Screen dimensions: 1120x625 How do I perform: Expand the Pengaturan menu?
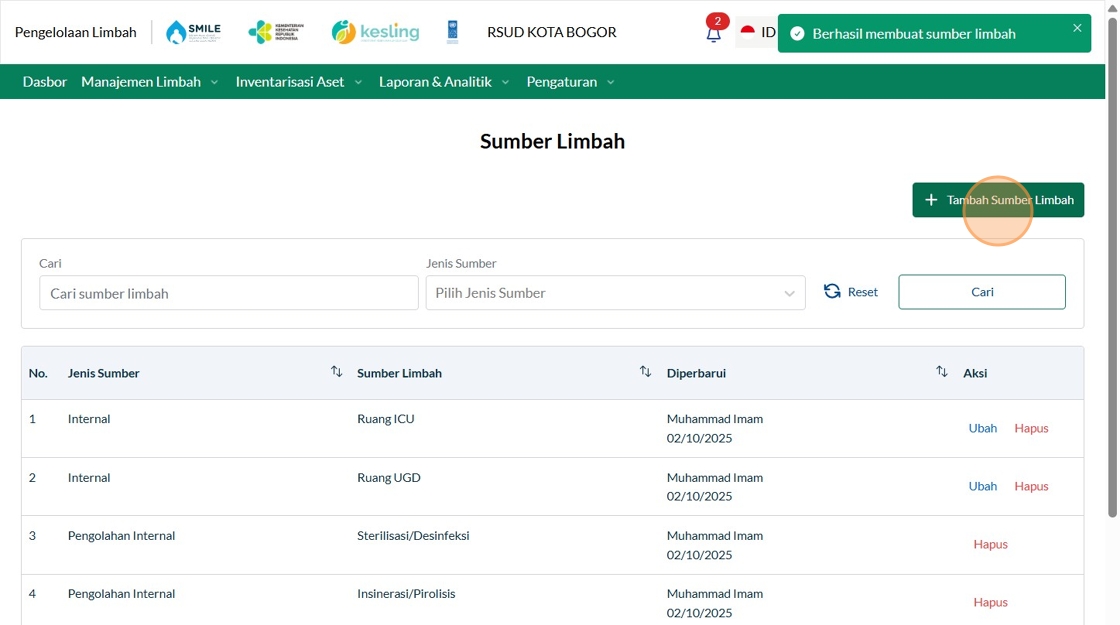tap(570, 81)
